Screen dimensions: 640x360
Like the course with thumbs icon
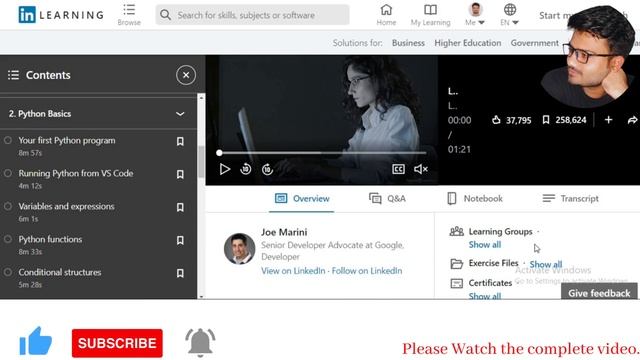(496, 120)
